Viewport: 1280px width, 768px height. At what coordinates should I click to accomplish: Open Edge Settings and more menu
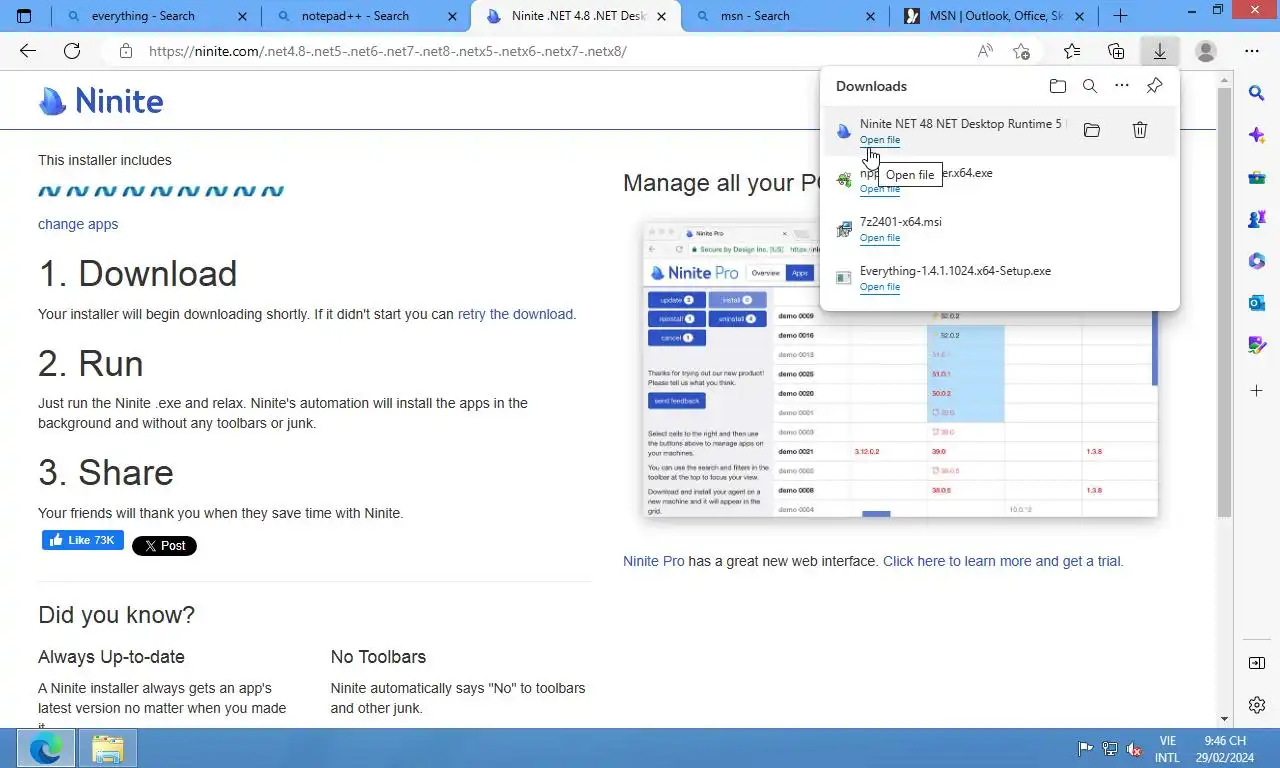pyautogui.click(x=1252, y=51)
